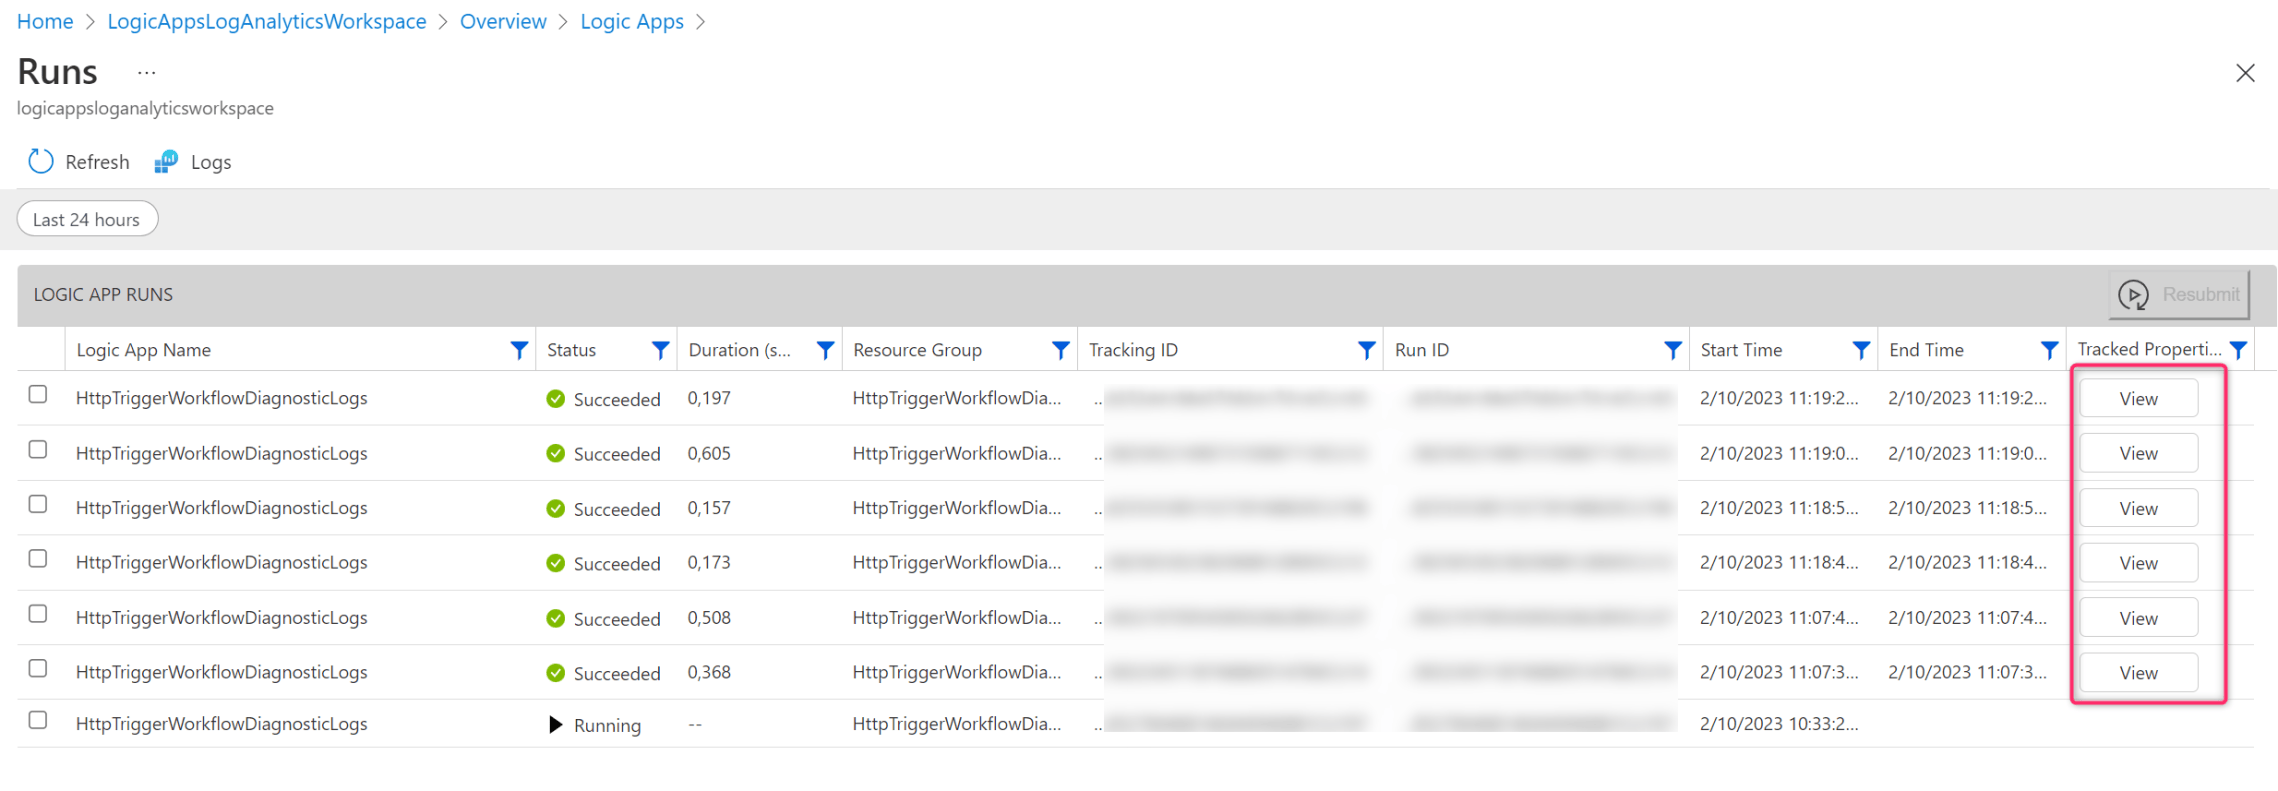Open the Runs ellipsis more options
The width and height of the screenshot is (2278, 791).
click(147, 73)
